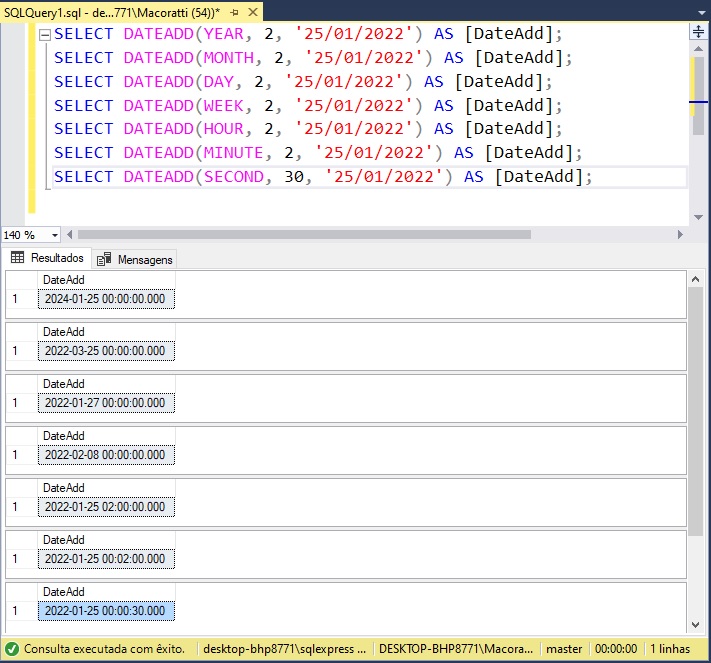
Task: Click results pane scroll up arrow
Action: pyautogui.click(x=695, y=279)
